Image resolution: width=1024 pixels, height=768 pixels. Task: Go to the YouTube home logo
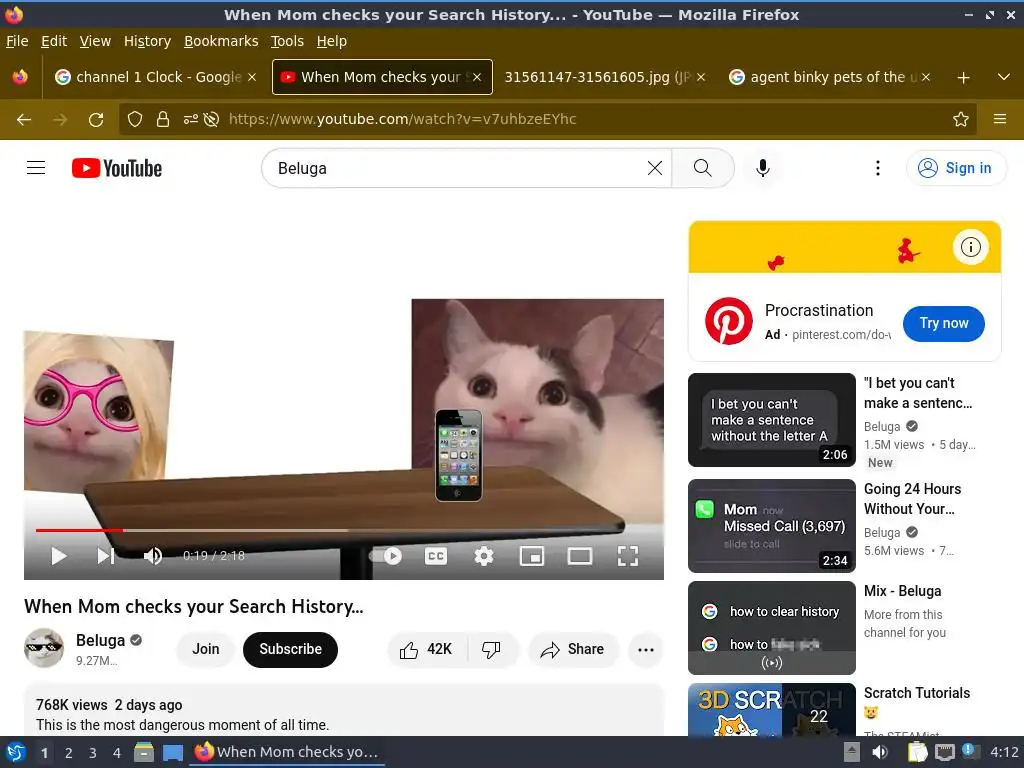tap(117, 168)
